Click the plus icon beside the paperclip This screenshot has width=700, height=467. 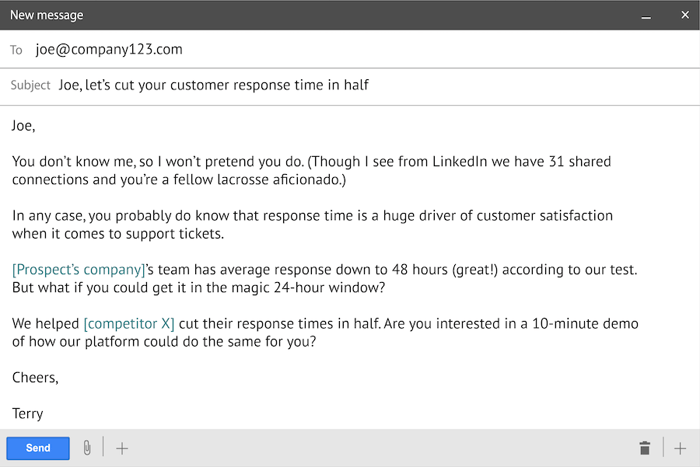(122, 448)
